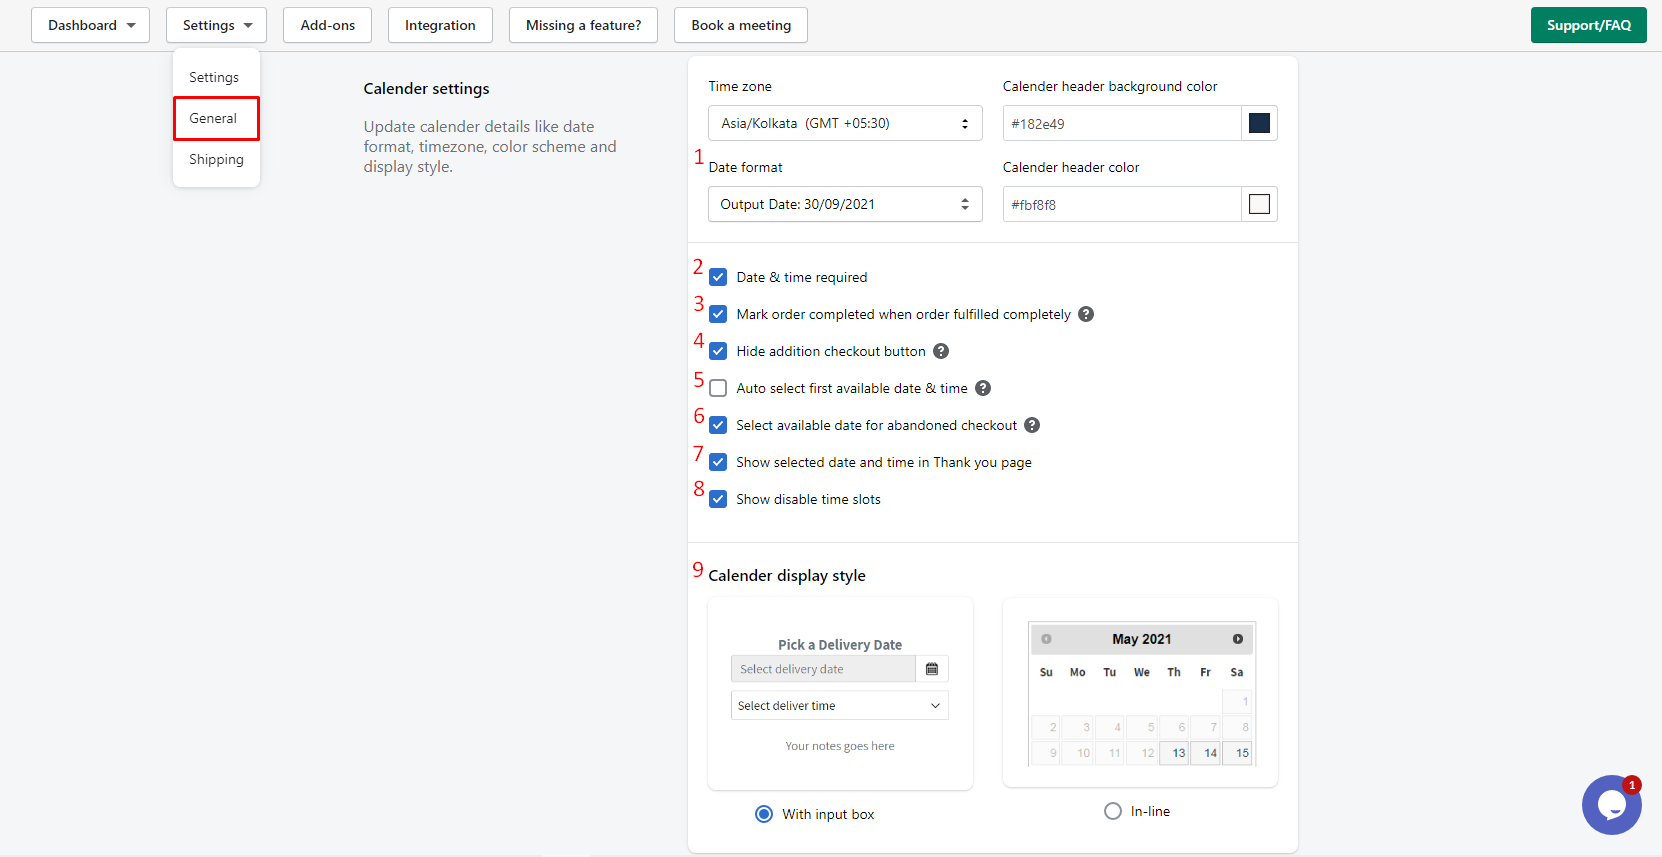Open header background color swatch #182e49
The image size is (1662, 857).
click(x=1260, y=123)
